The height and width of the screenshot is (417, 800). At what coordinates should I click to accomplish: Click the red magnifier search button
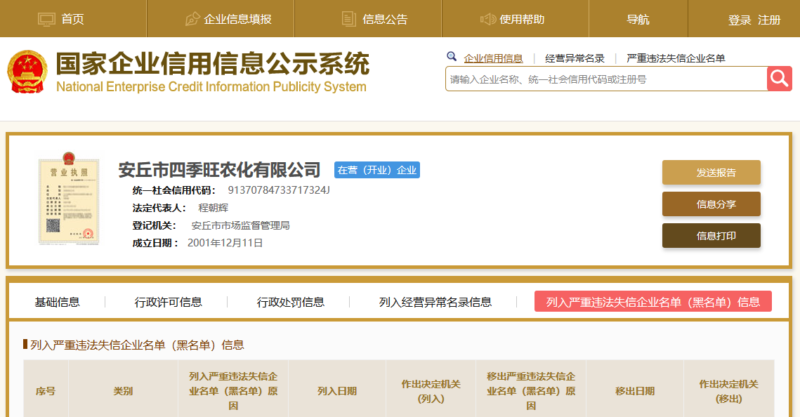tap(779, 79)
